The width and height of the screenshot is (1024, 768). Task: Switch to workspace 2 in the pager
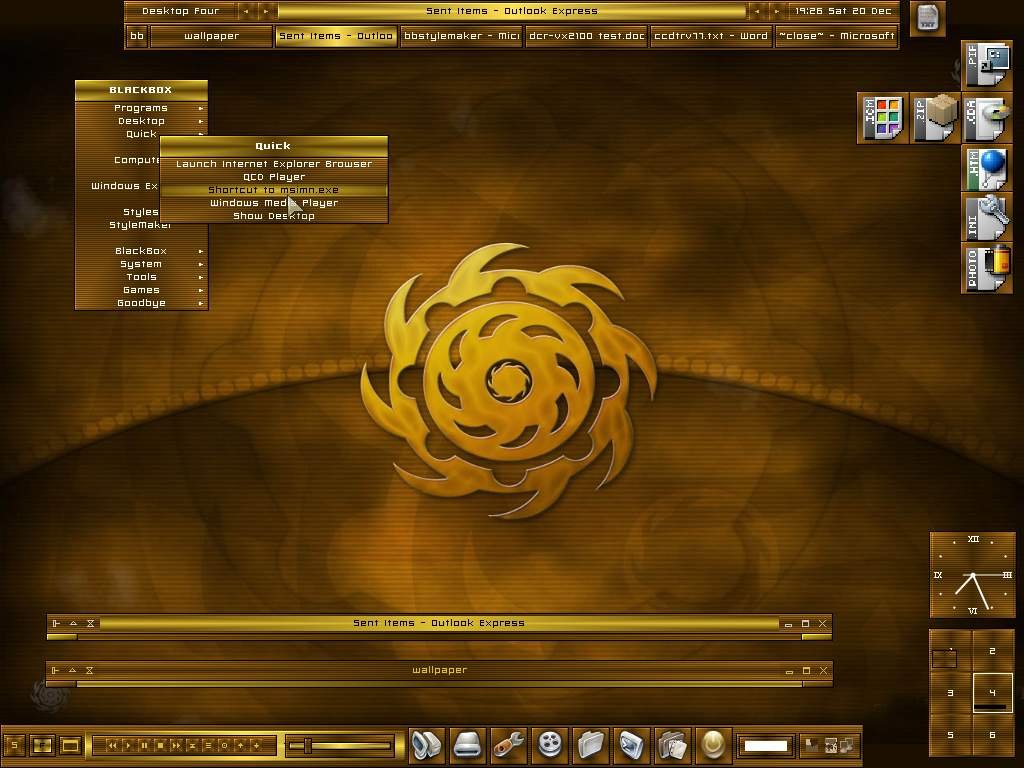point(992,651)
